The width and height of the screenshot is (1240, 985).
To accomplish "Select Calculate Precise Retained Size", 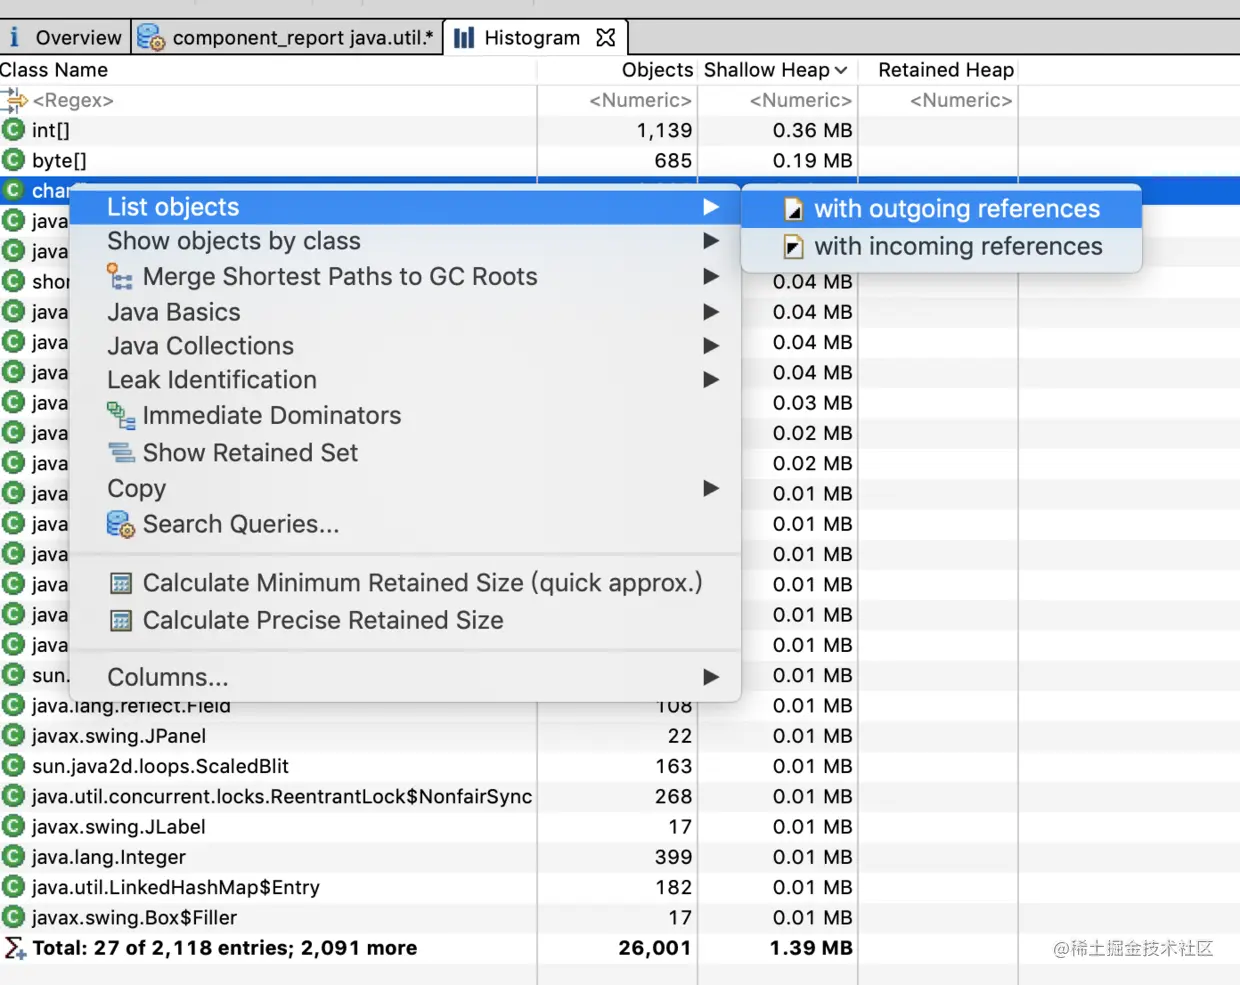I will coord(405,621).
